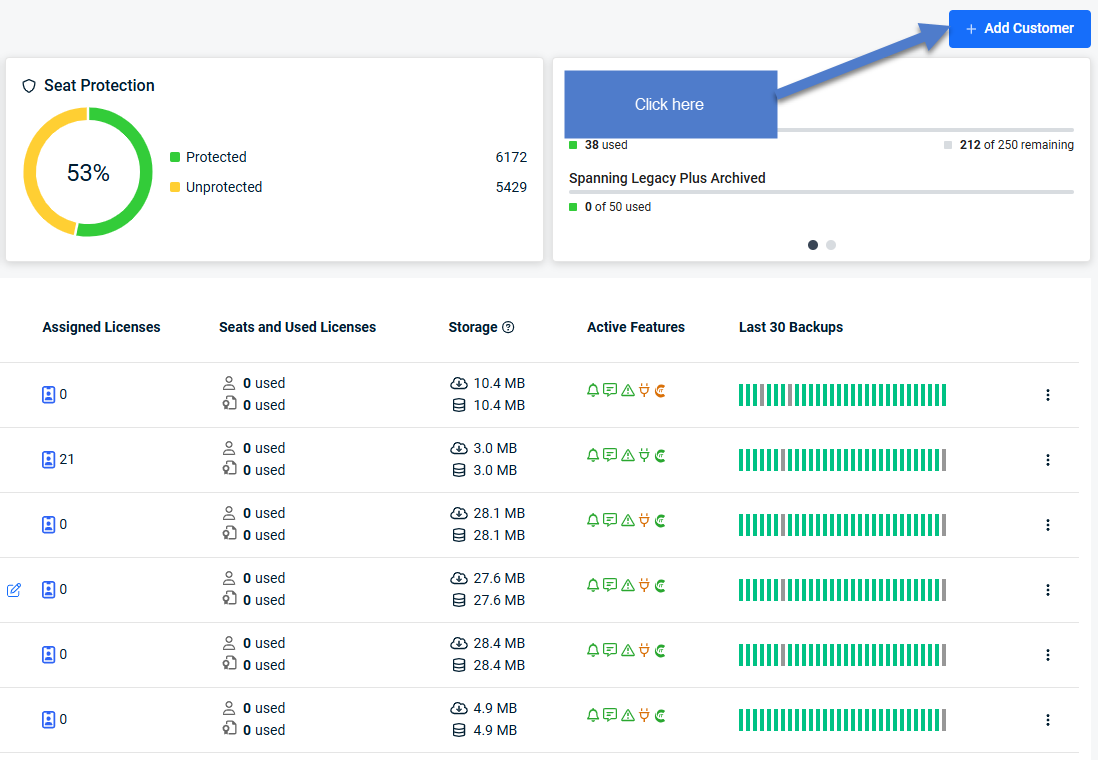Click the Spanning Legacy Plus Archived usage bar
Screen dimensions: 1098x760
(x=821, y=192)
